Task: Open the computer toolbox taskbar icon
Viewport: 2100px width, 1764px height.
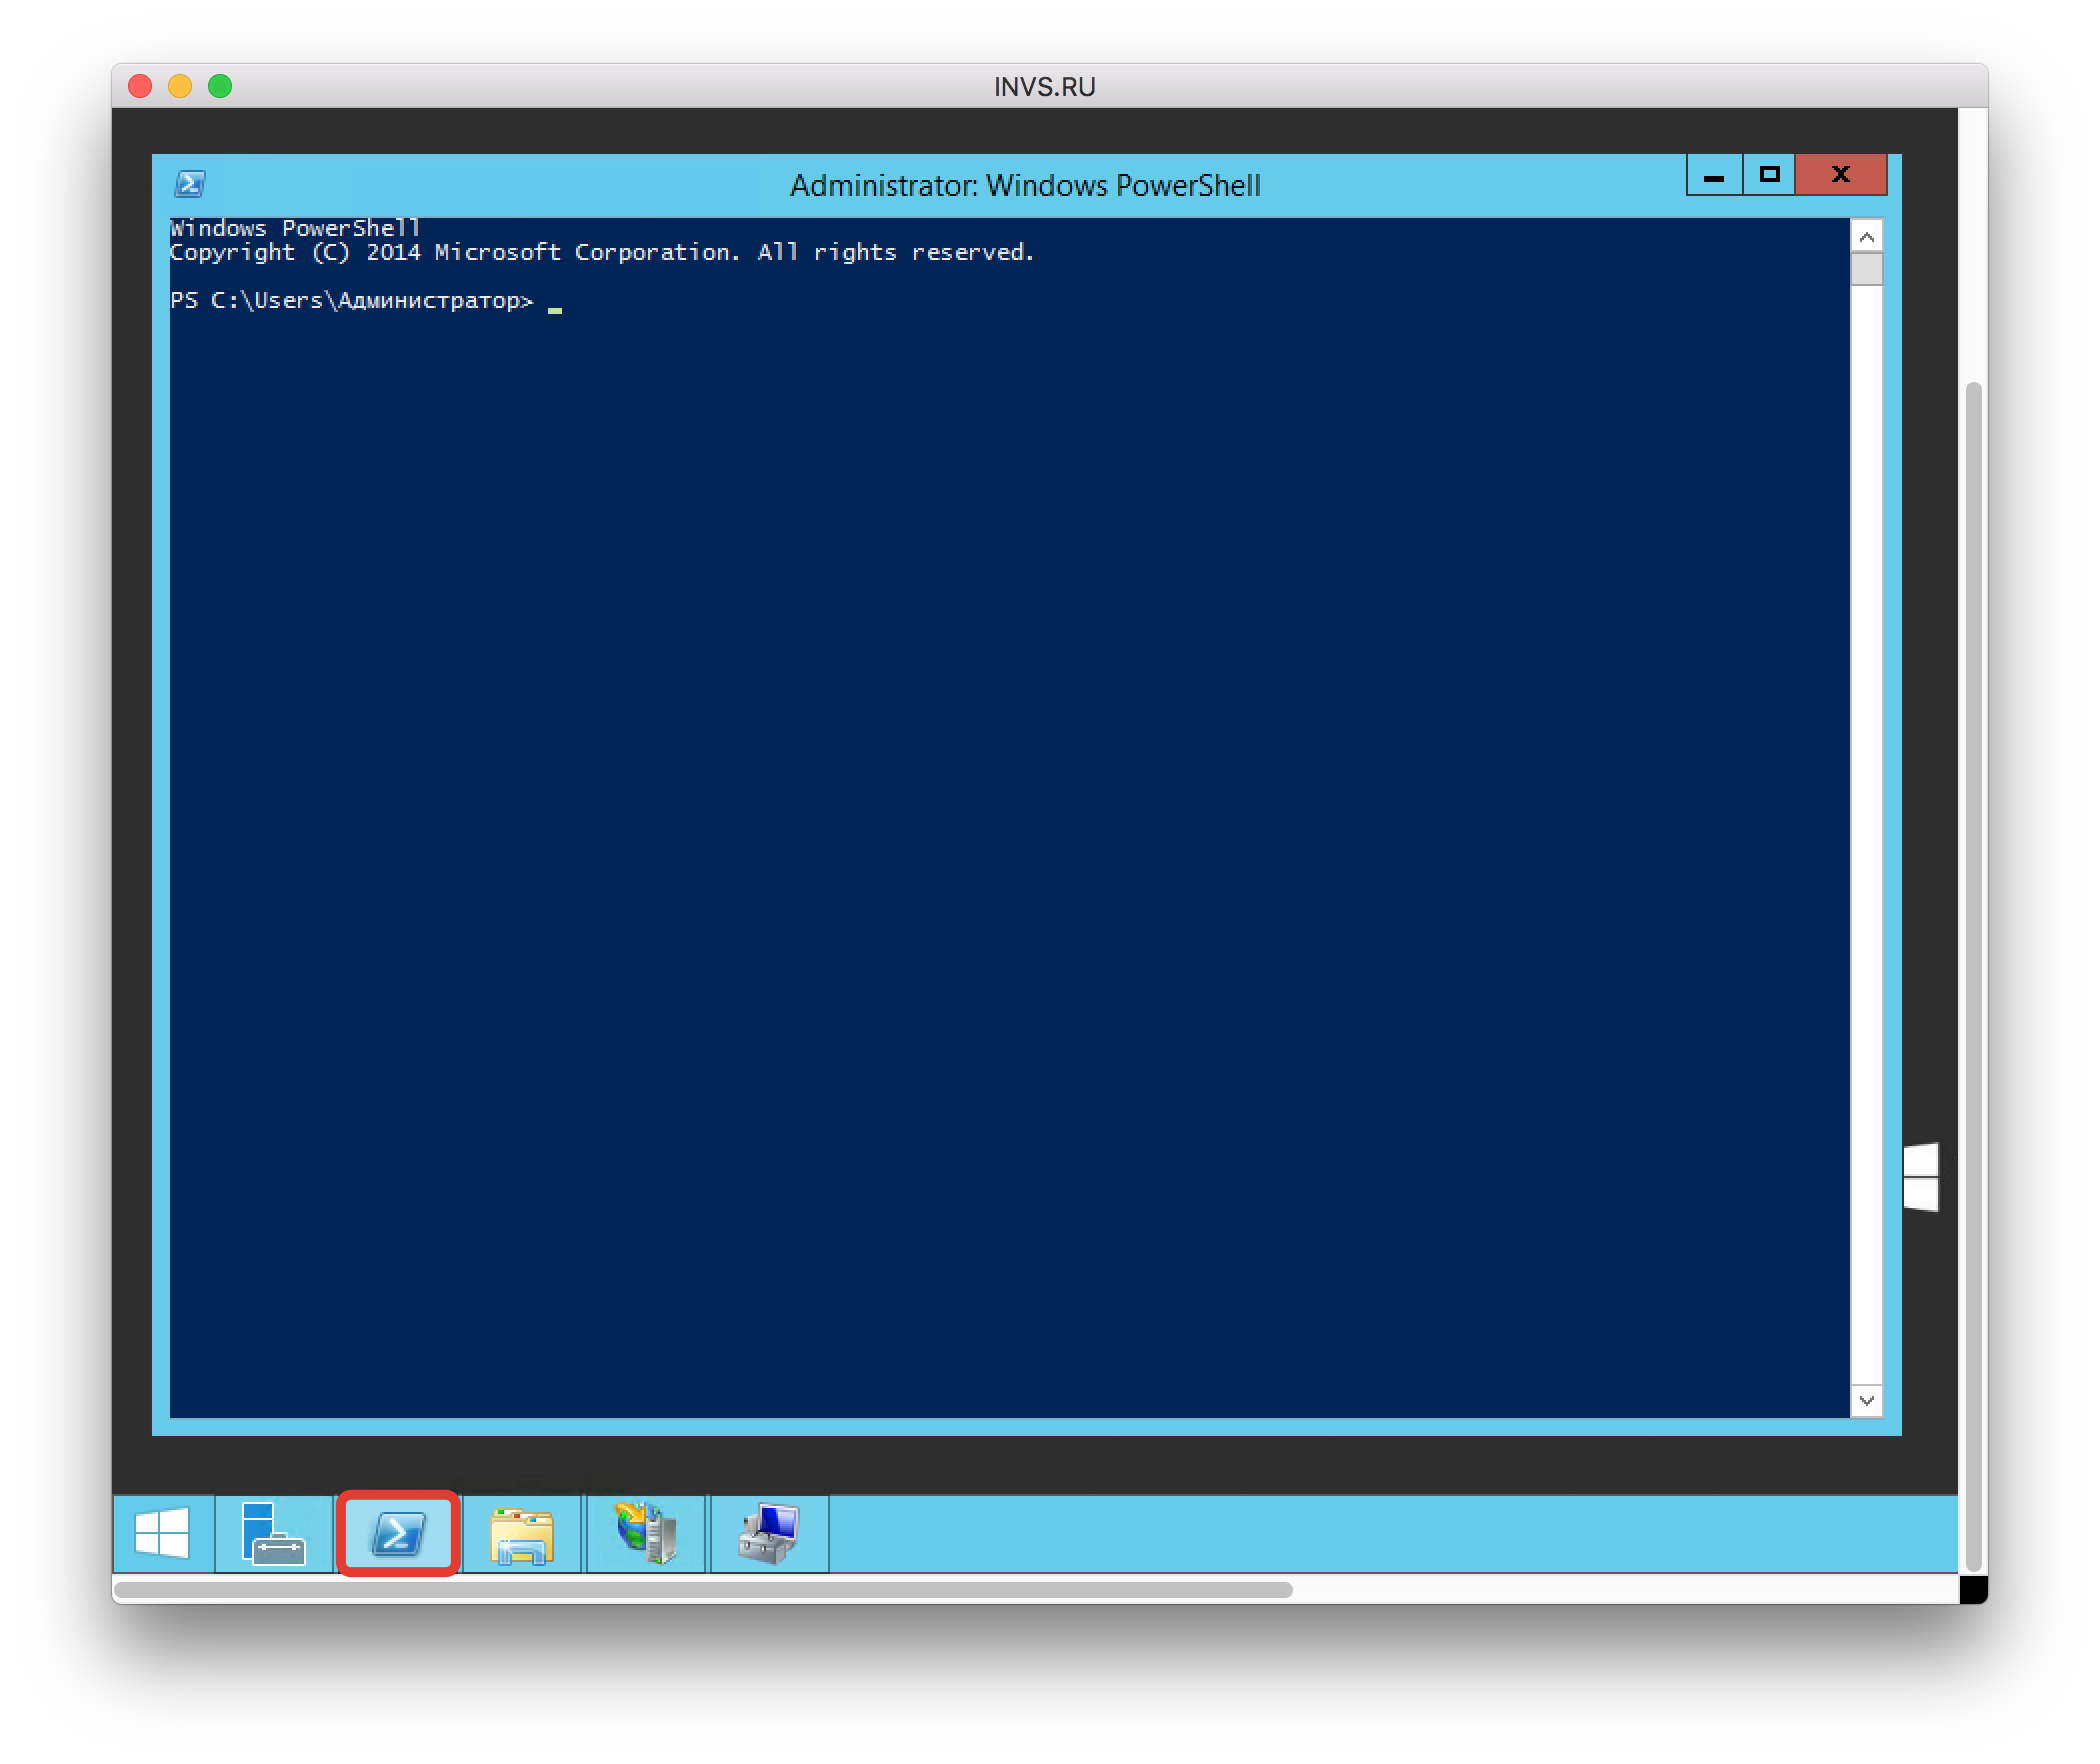Action: click(769, 1533)
